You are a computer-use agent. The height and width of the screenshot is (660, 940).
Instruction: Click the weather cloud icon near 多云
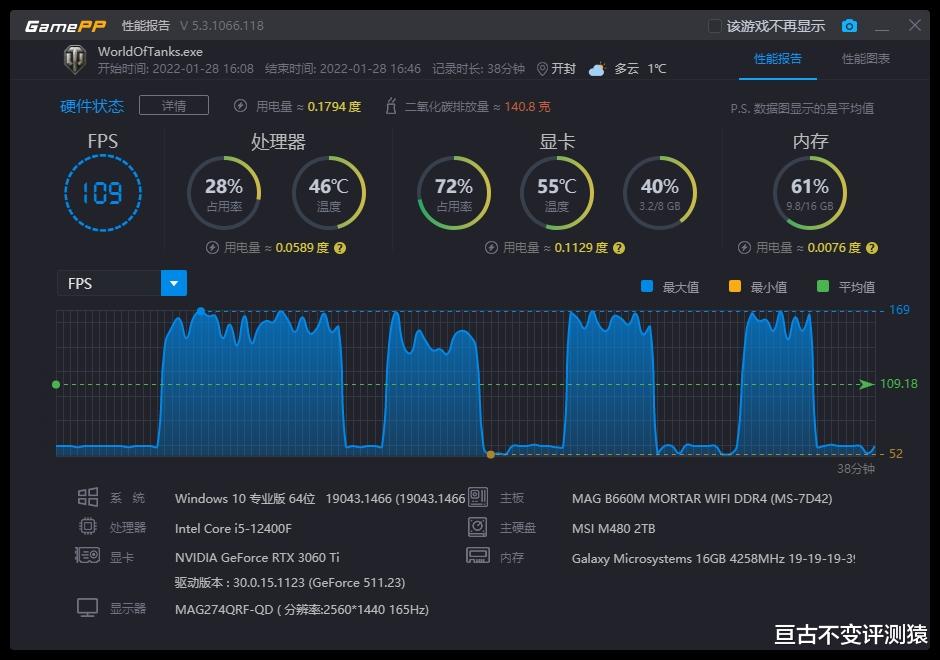(x=597, y=68)
